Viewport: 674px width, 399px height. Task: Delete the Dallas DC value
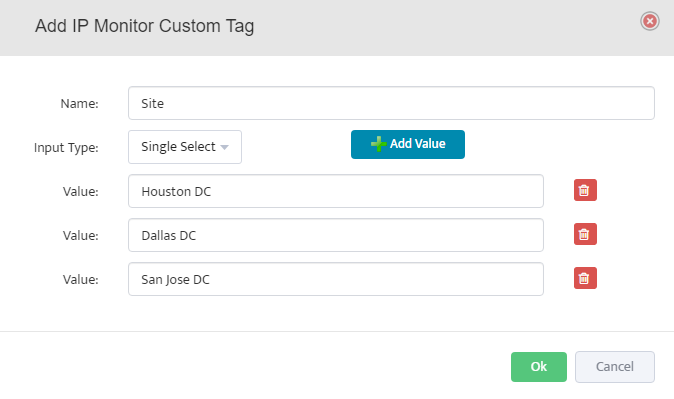click(x=585, y=234)
